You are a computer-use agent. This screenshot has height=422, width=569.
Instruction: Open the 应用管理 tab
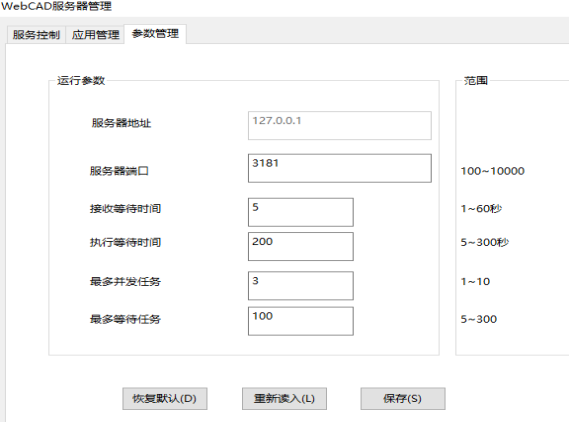[95, 35]
